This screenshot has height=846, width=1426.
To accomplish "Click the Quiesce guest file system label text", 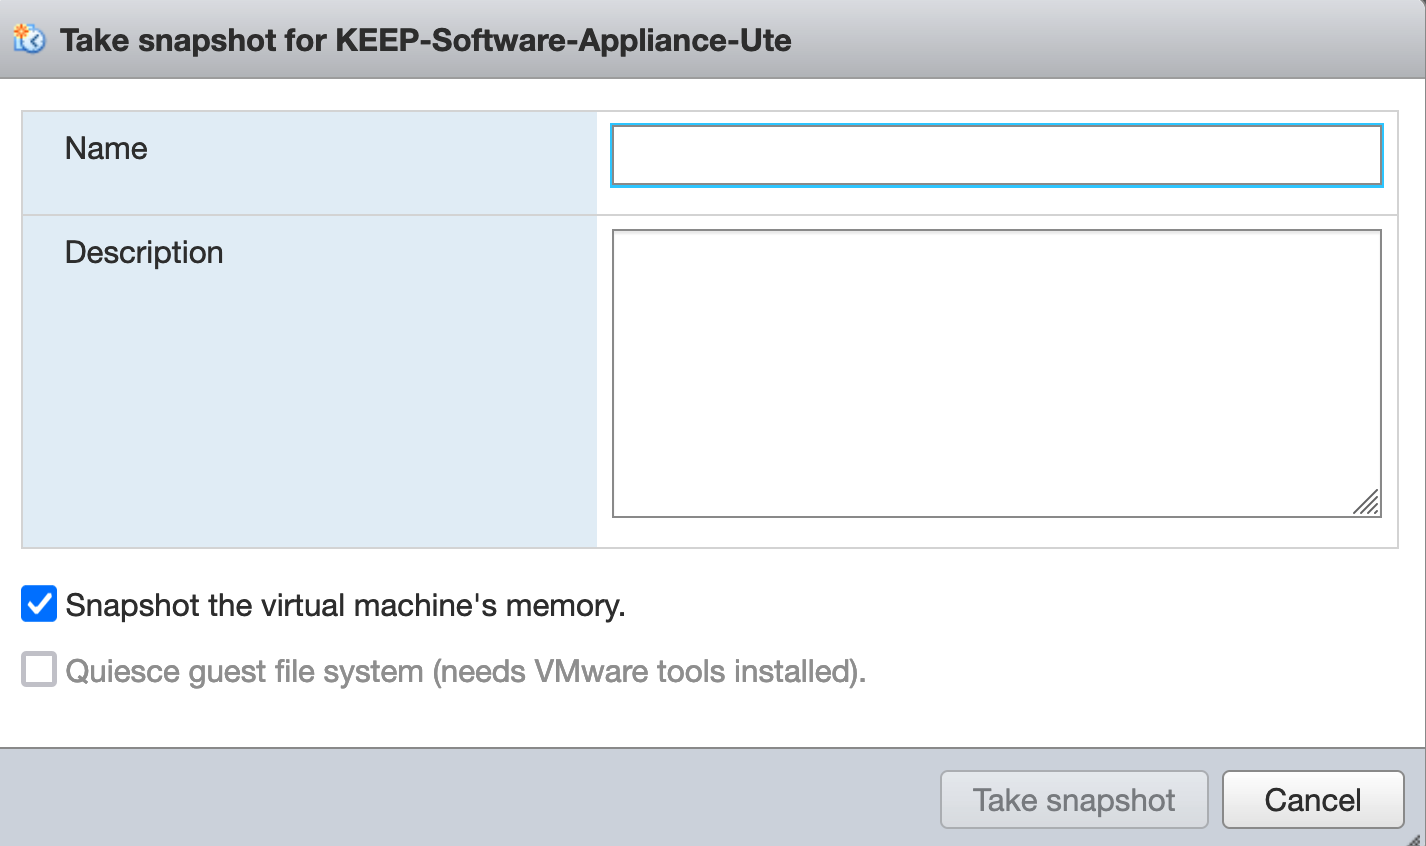I will [244, 671].
